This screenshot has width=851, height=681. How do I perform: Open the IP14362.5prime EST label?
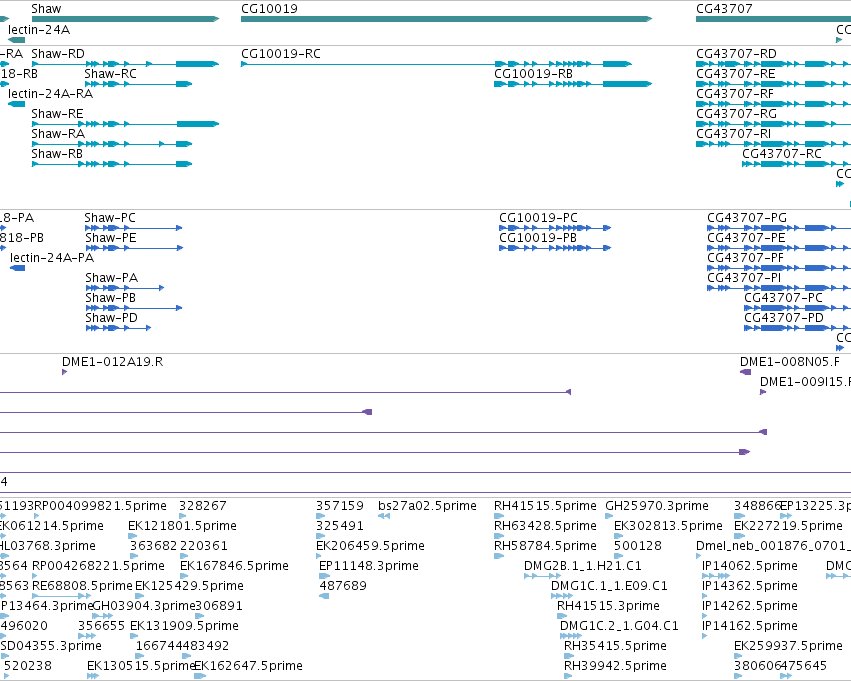pos(750,587)
